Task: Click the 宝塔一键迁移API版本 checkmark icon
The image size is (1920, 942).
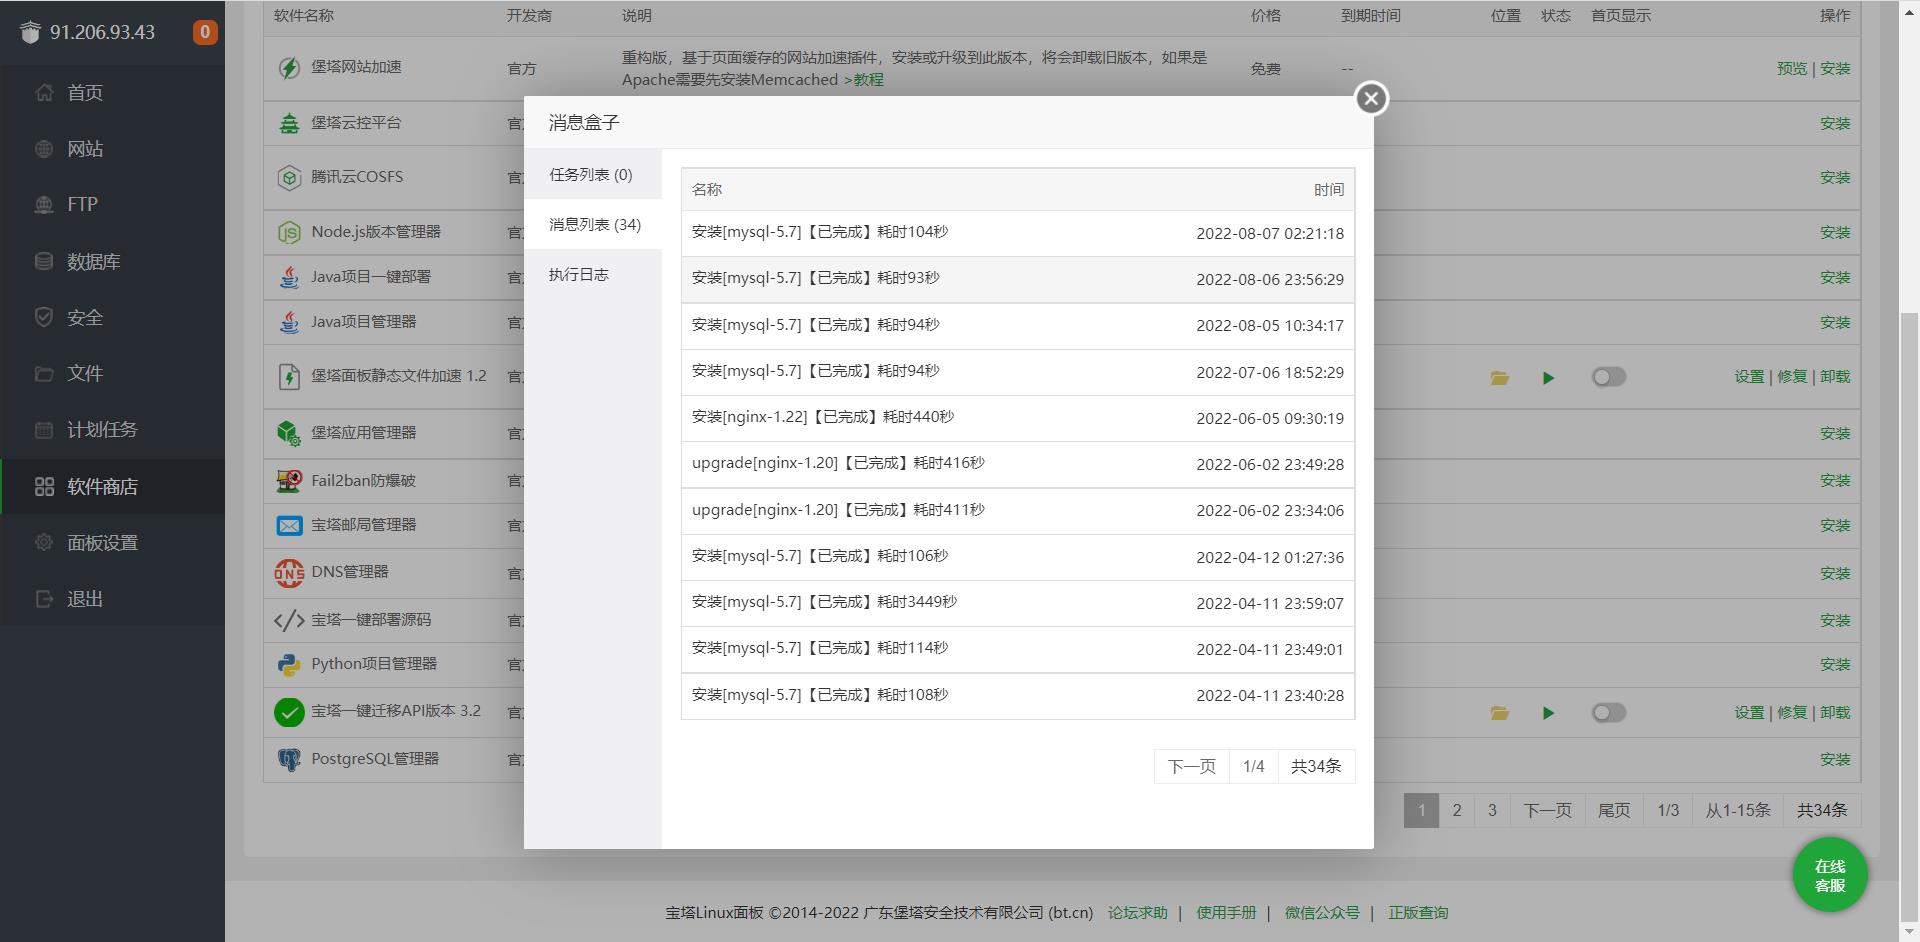Action: tap(289, 712)
